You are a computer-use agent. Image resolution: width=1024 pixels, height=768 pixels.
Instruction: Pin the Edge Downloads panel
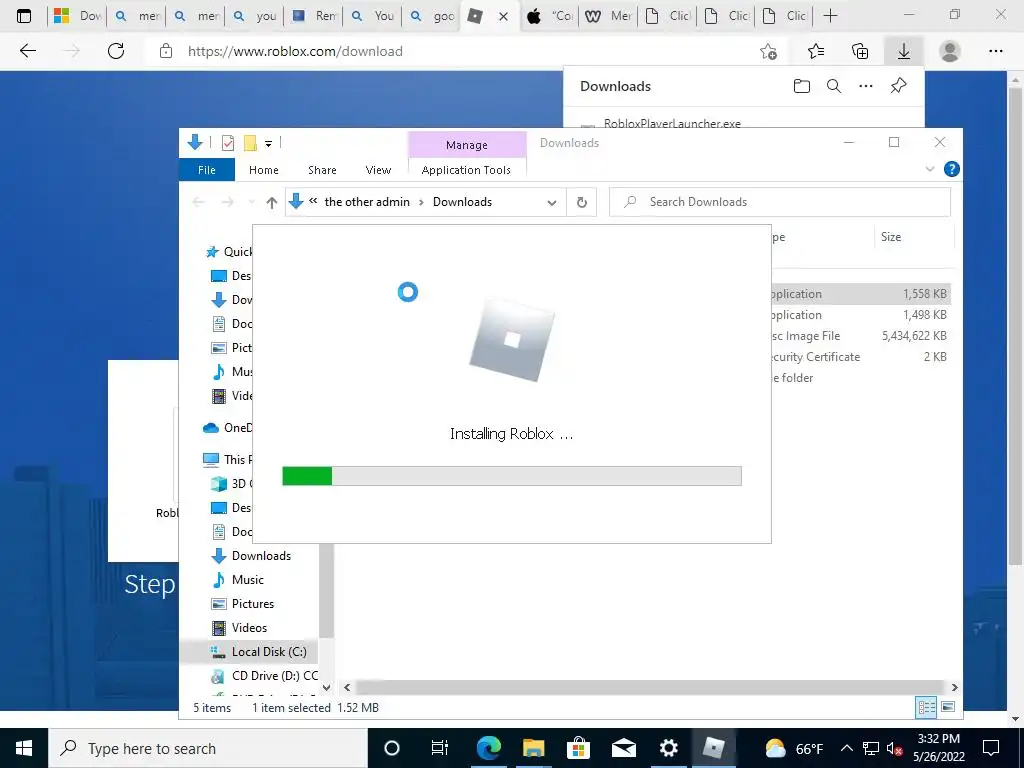pos(899,86)
